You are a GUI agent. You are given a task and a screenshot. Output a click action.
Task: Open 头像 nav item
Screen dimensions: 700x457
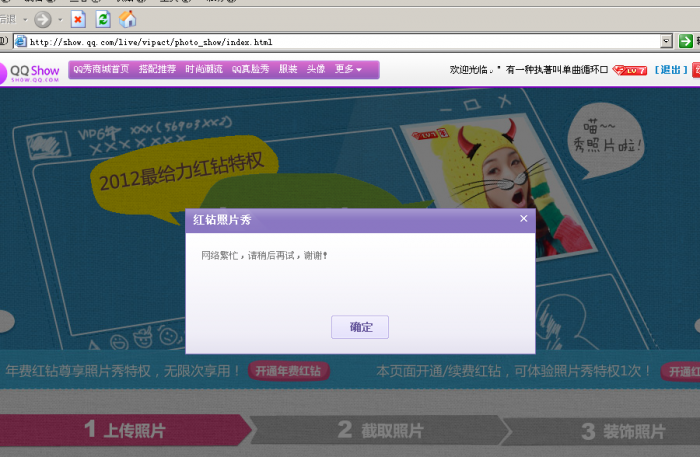click(316, 69)
